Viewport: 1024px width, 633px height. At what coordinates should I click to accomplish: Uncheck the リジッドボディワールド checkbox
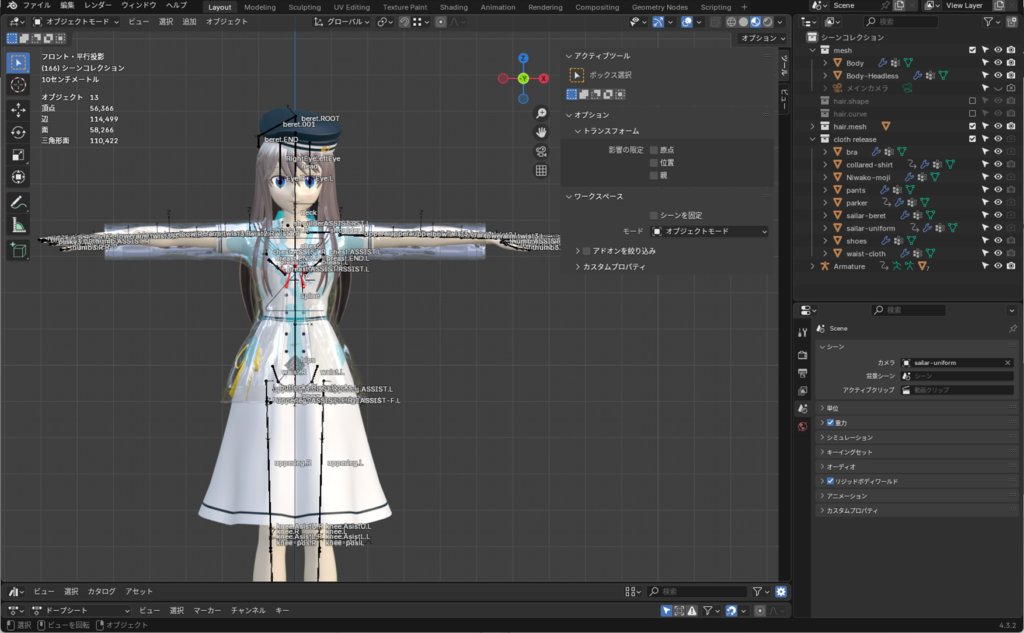[x=830, y=481]
